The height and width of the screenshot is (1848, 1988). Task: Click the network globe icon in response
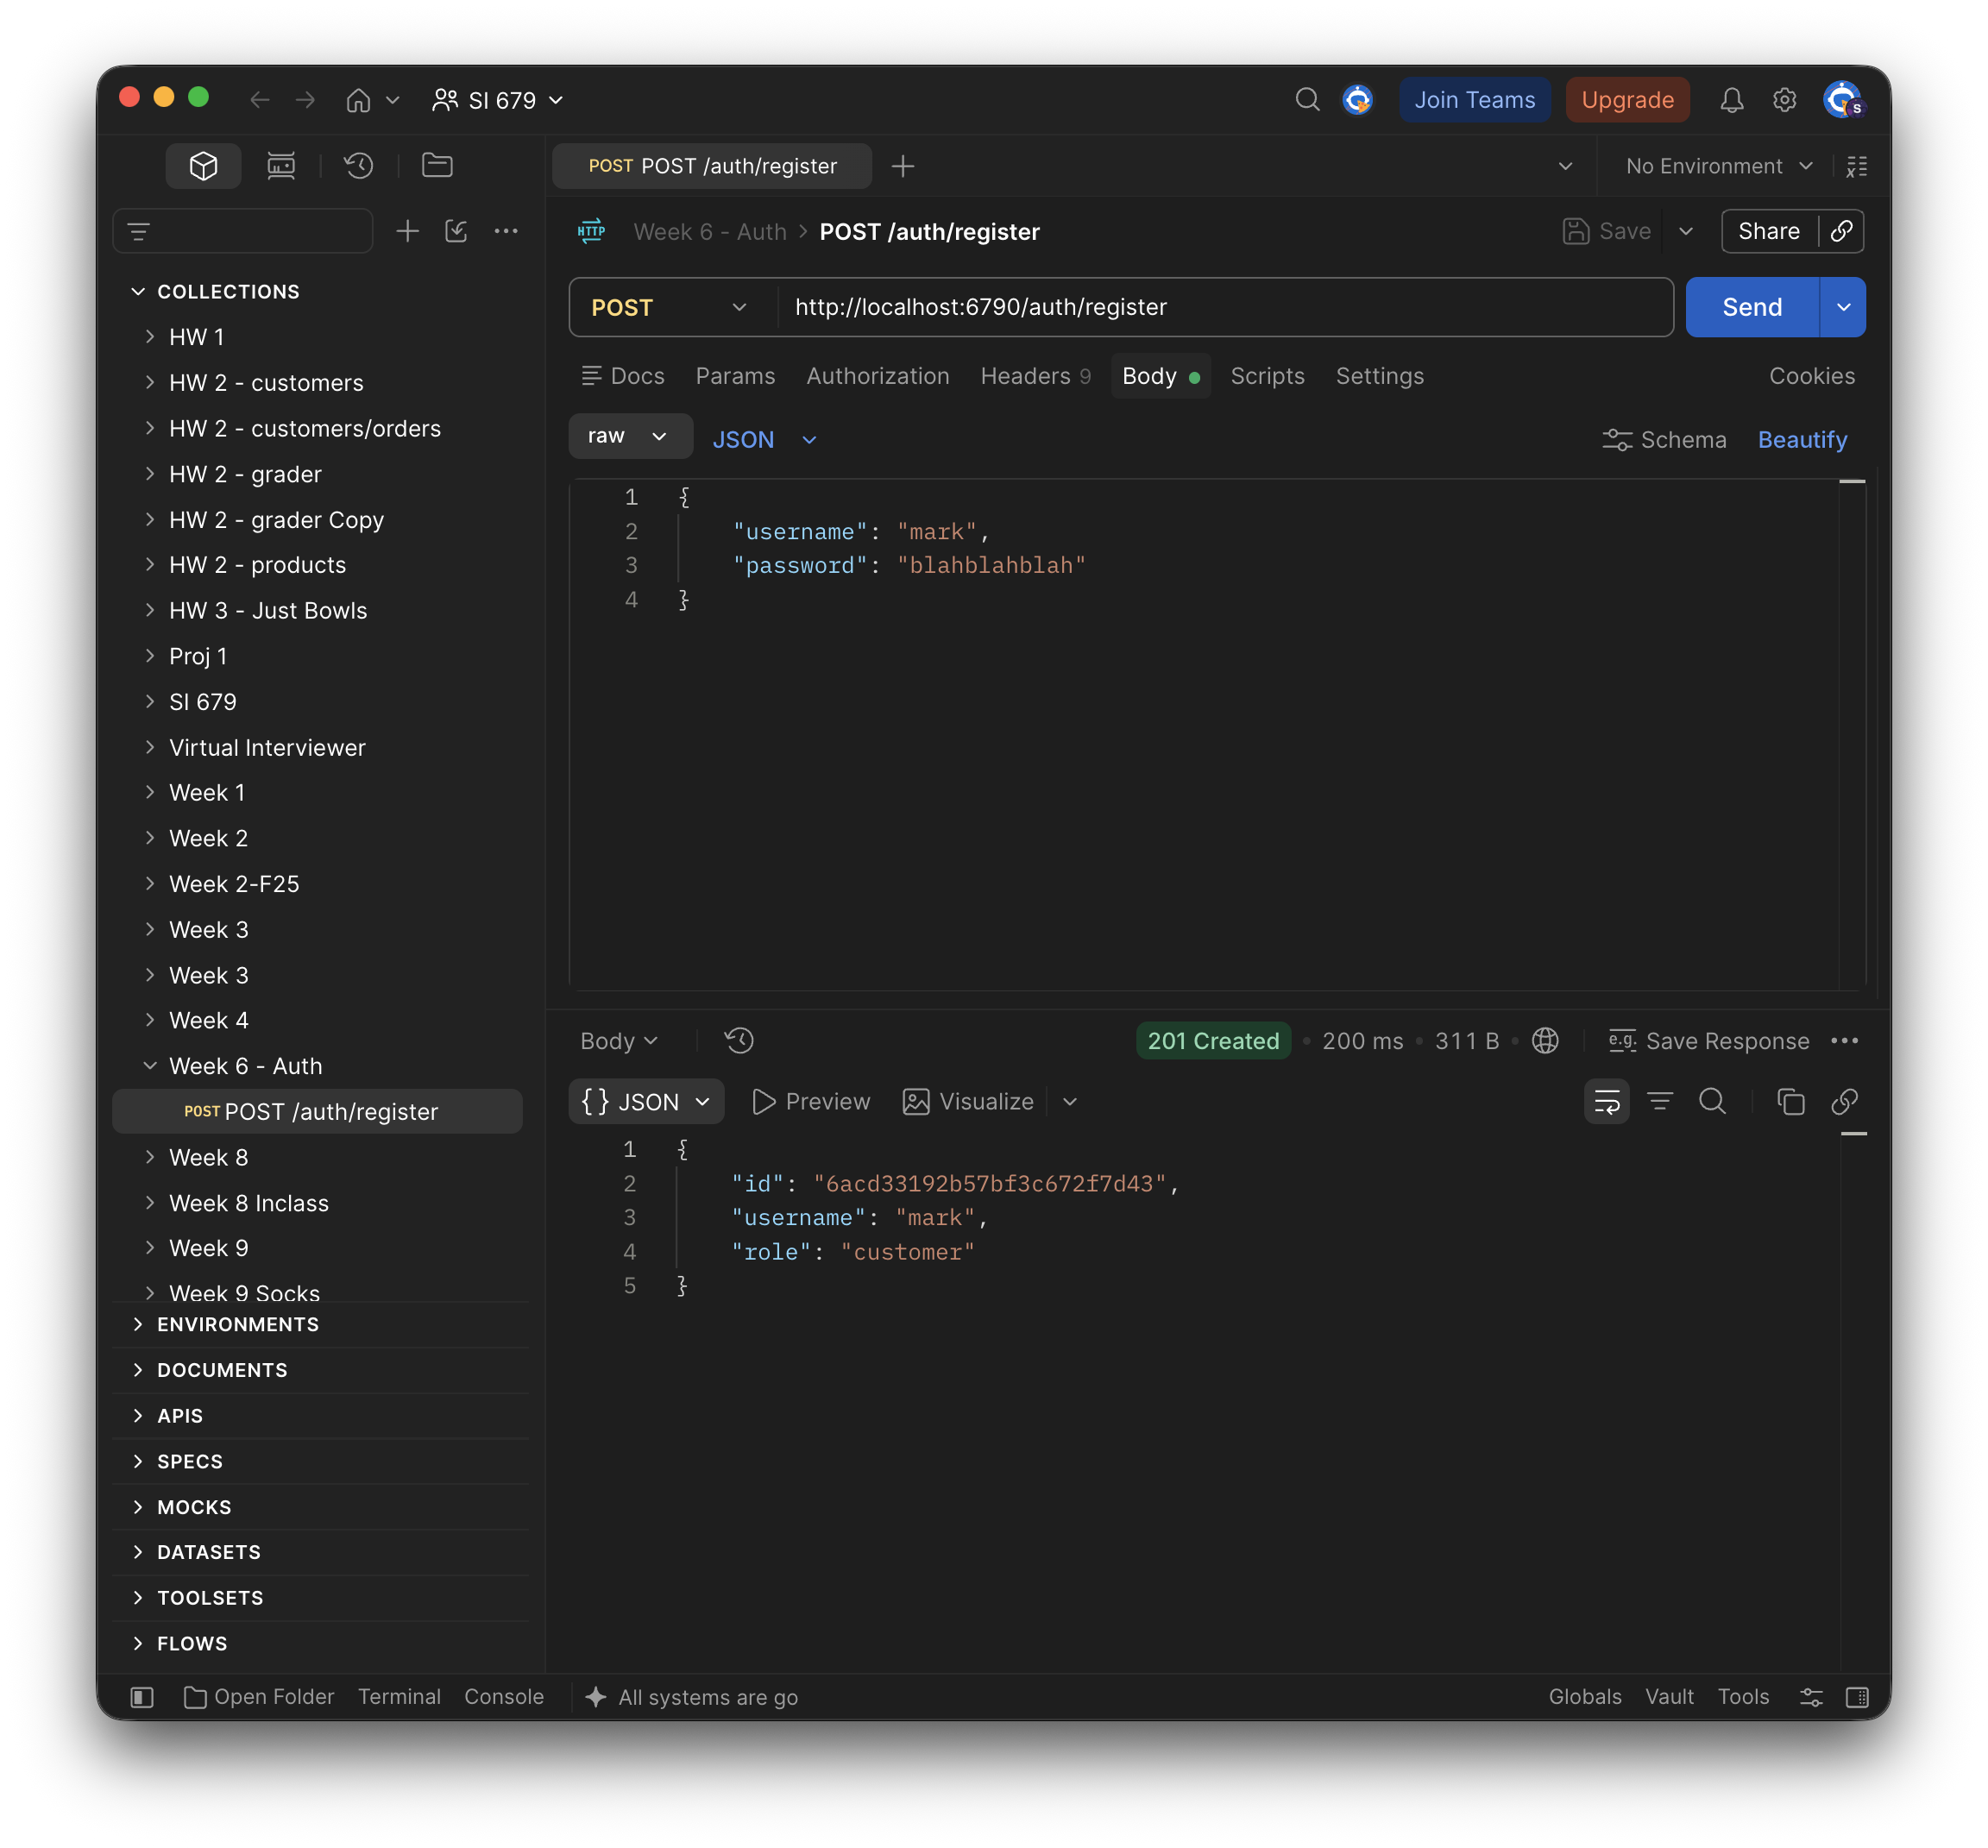coord(1545,1041)
